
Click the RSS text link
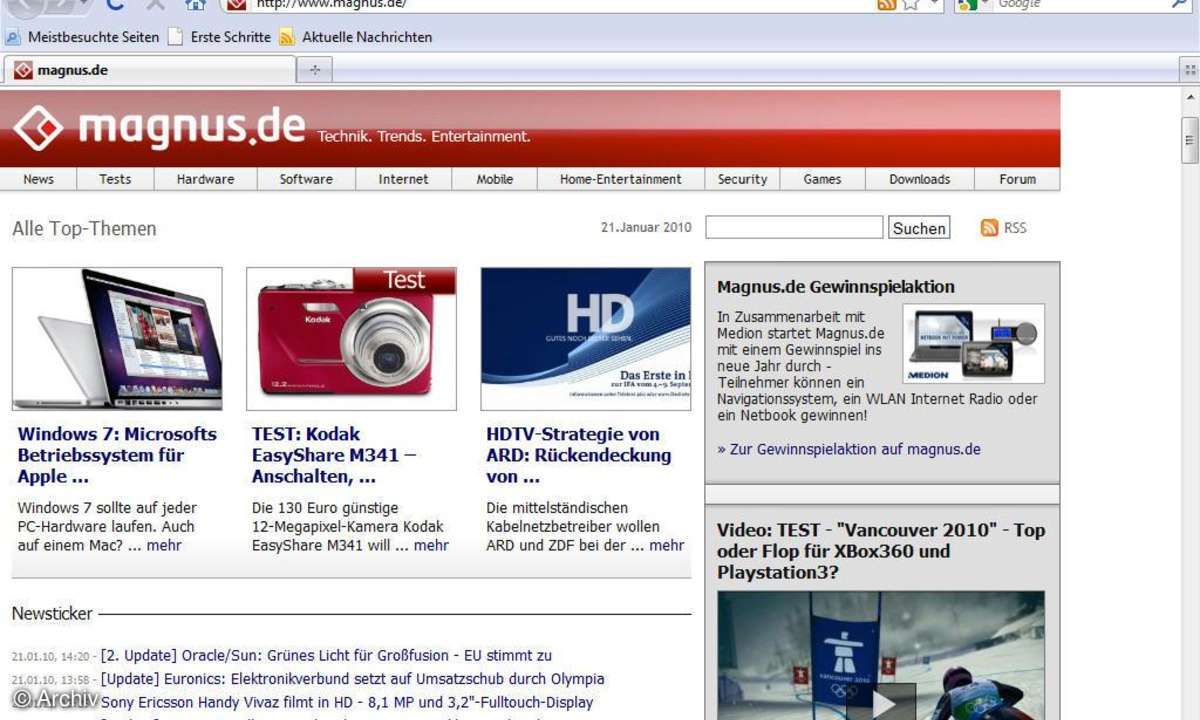click(x=1015, y=228)
